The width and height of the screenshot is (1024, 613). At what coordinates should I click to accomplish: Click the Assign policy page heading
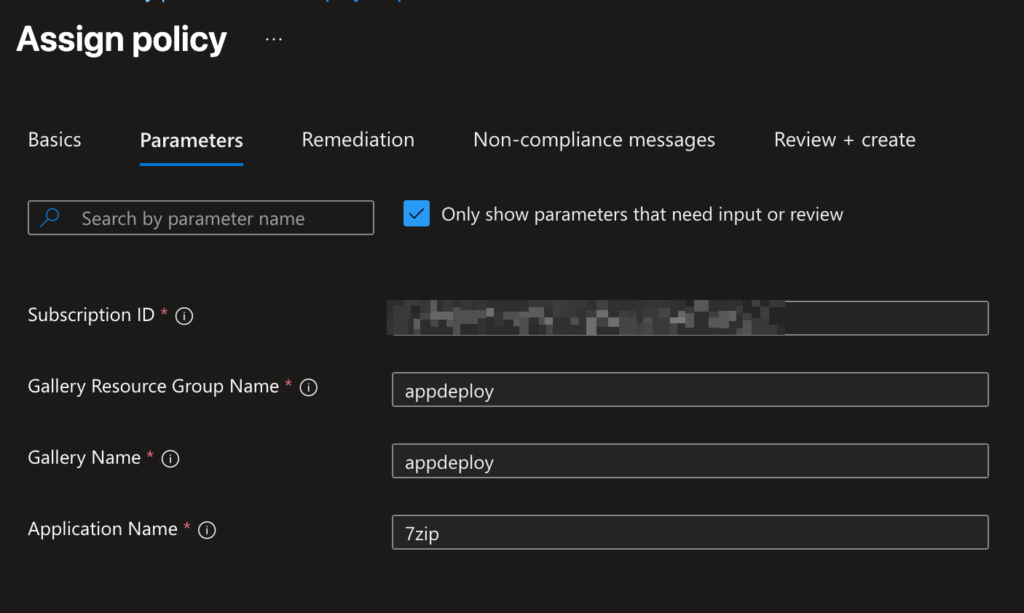[x=122, y=40]
